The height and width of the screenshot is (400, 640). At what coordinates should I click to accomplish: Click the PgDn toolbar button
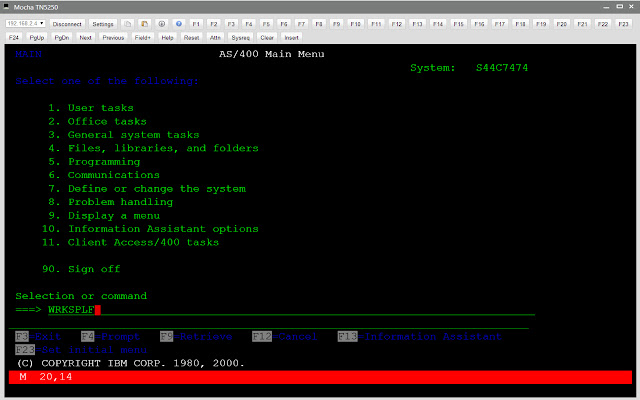click(x=62, y=37)
